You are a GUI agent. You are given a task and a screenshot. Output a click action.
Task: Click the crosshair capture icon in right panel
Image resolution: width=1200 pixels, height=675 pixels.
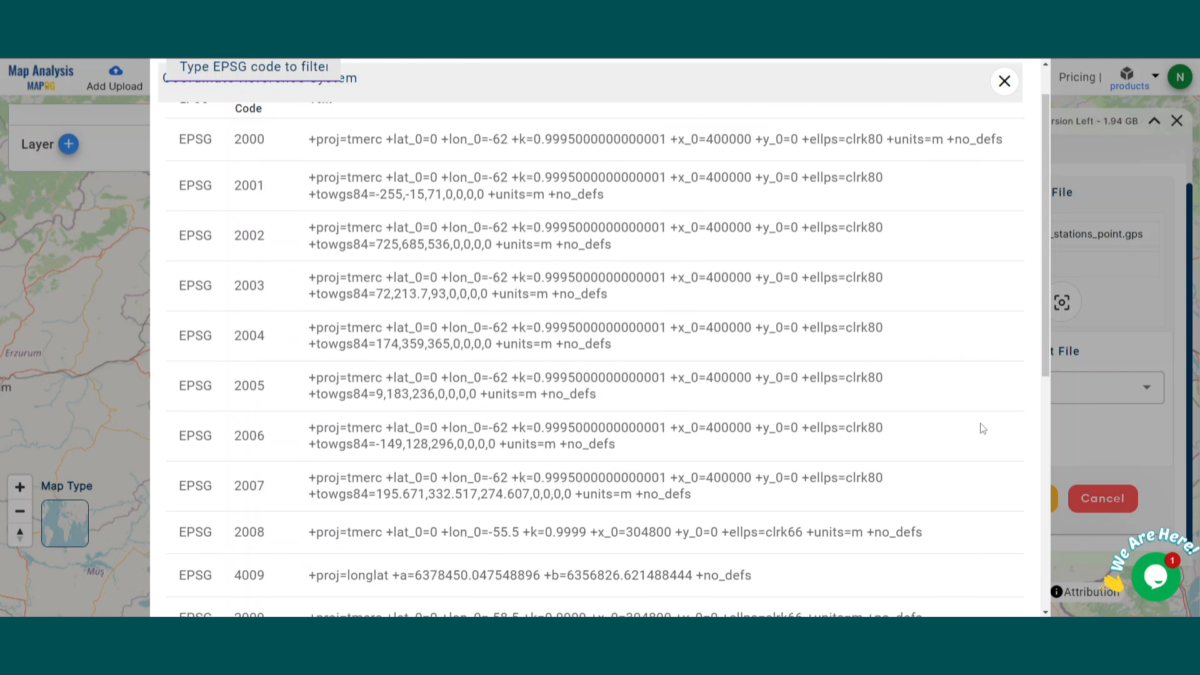tap(1060, 301)
